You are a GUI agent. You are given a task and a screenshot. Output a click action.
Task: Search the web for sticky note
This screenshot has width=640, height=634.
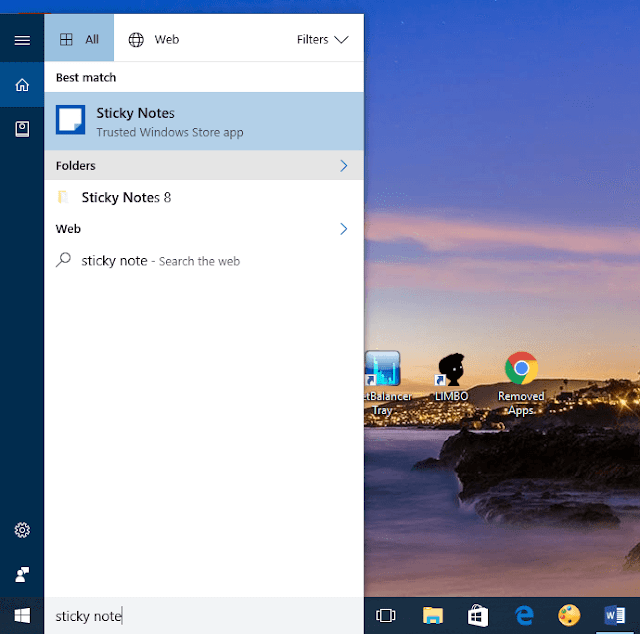204,260
